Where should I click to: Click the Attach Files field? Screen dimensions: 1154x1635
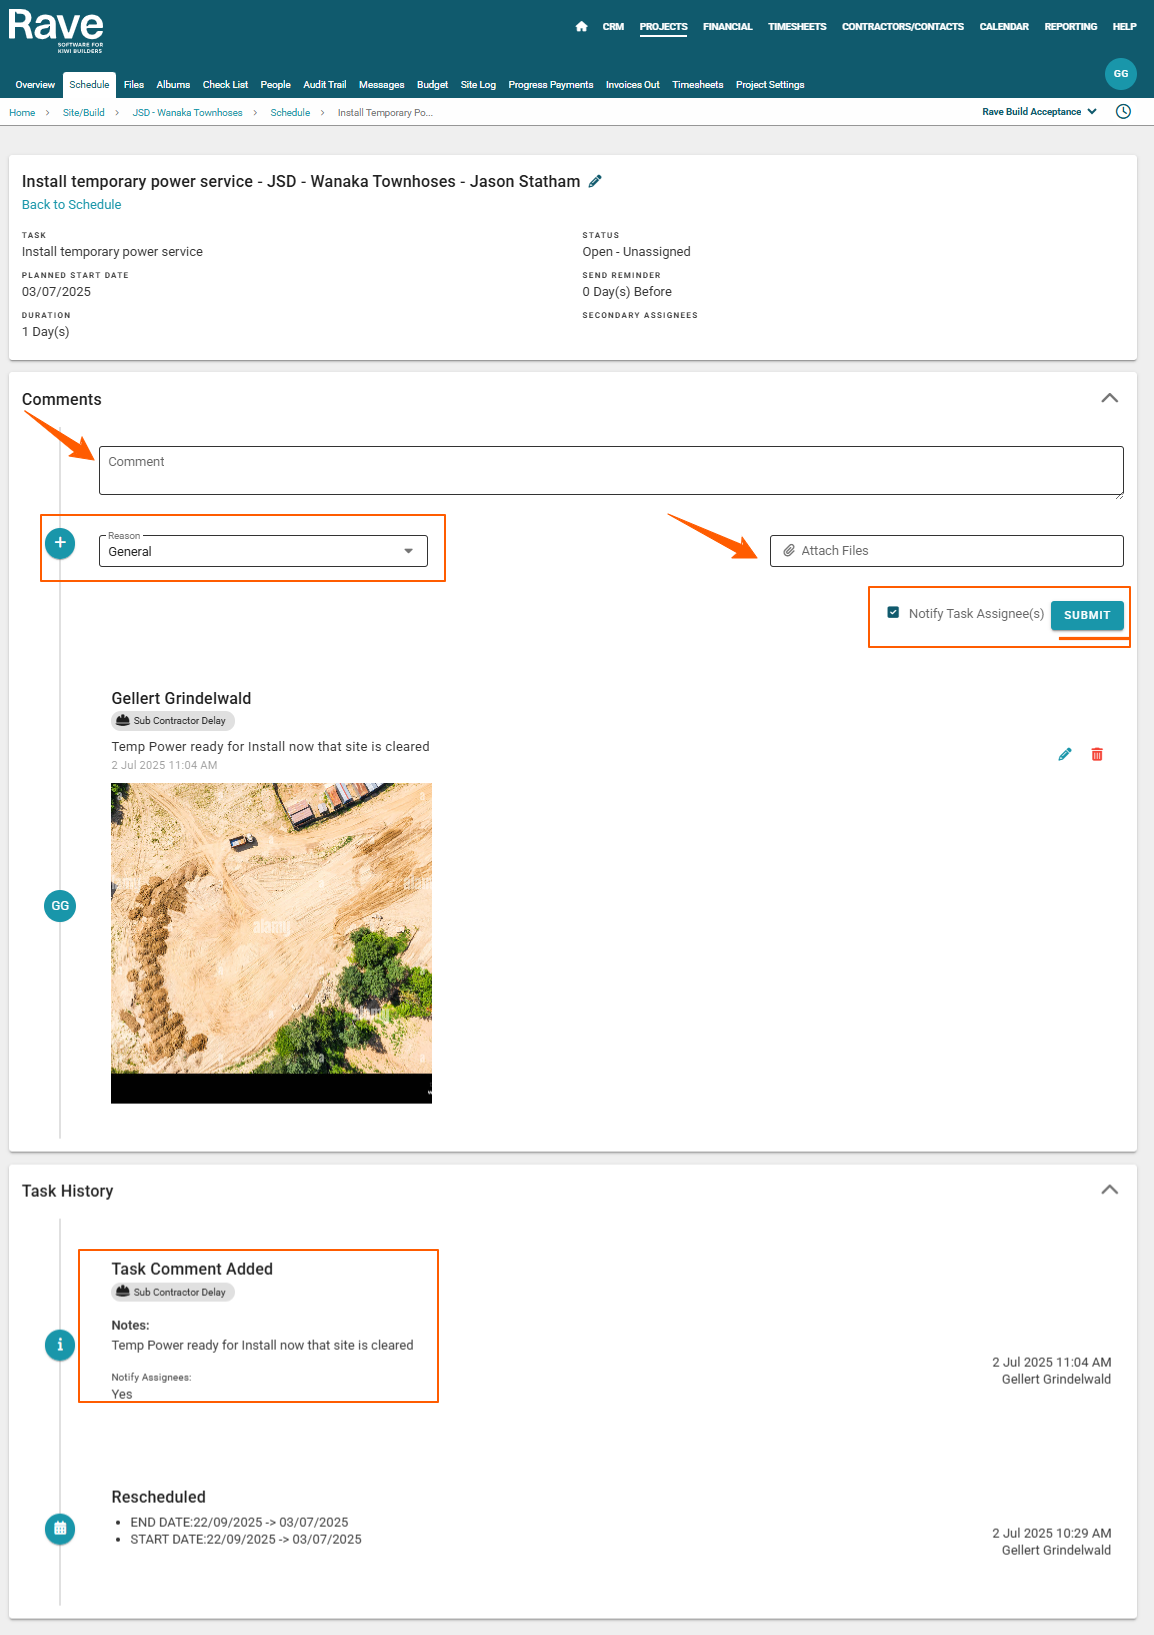click(946, 551)
